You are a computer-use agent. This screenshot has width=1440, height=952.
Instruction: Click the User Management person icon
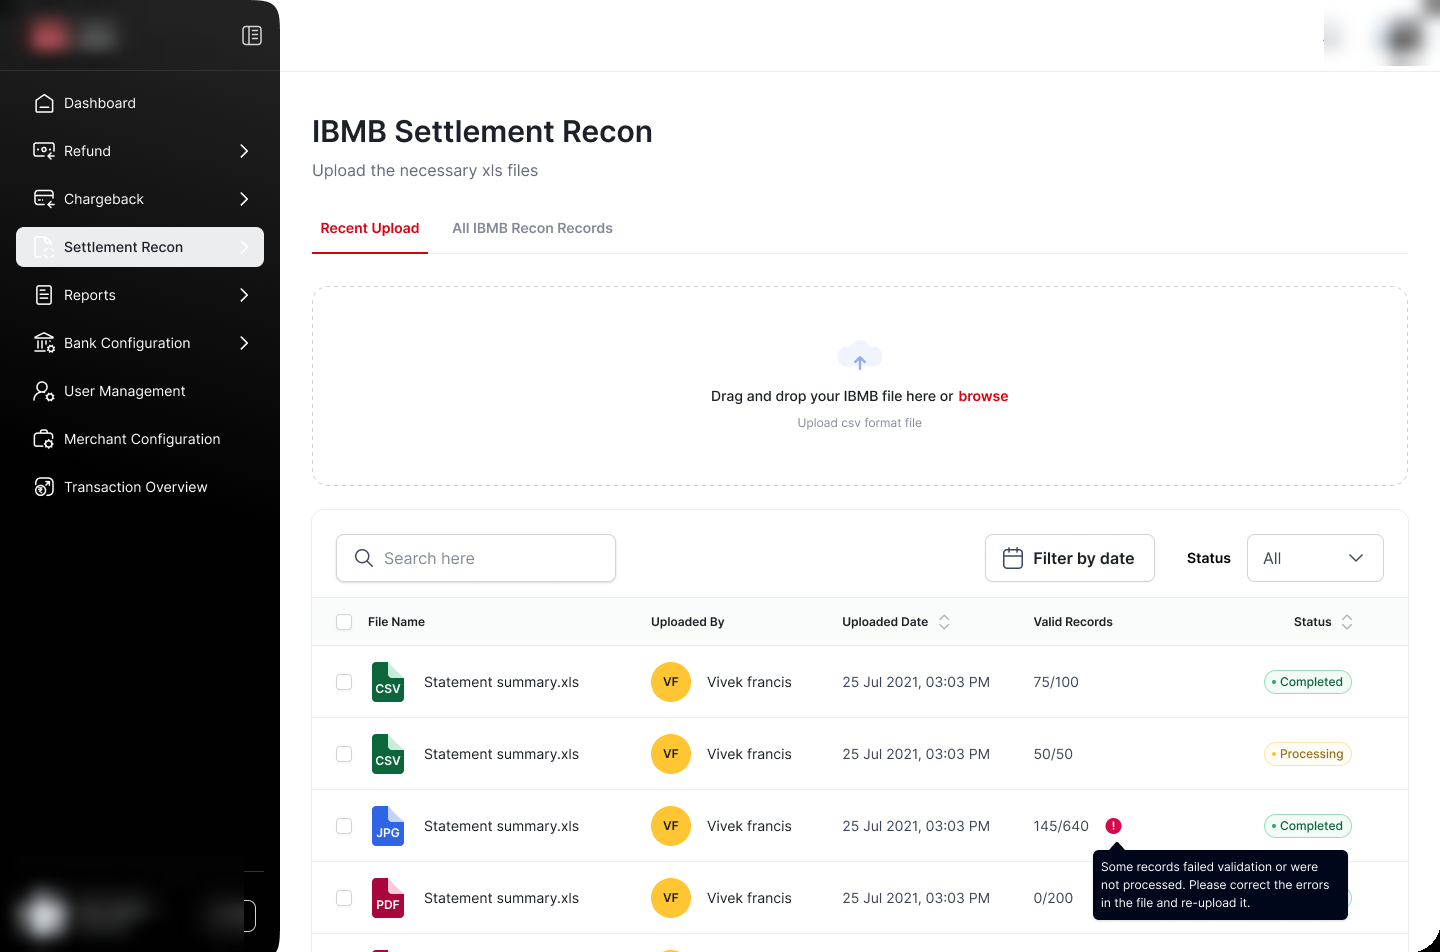coord(44,391)
